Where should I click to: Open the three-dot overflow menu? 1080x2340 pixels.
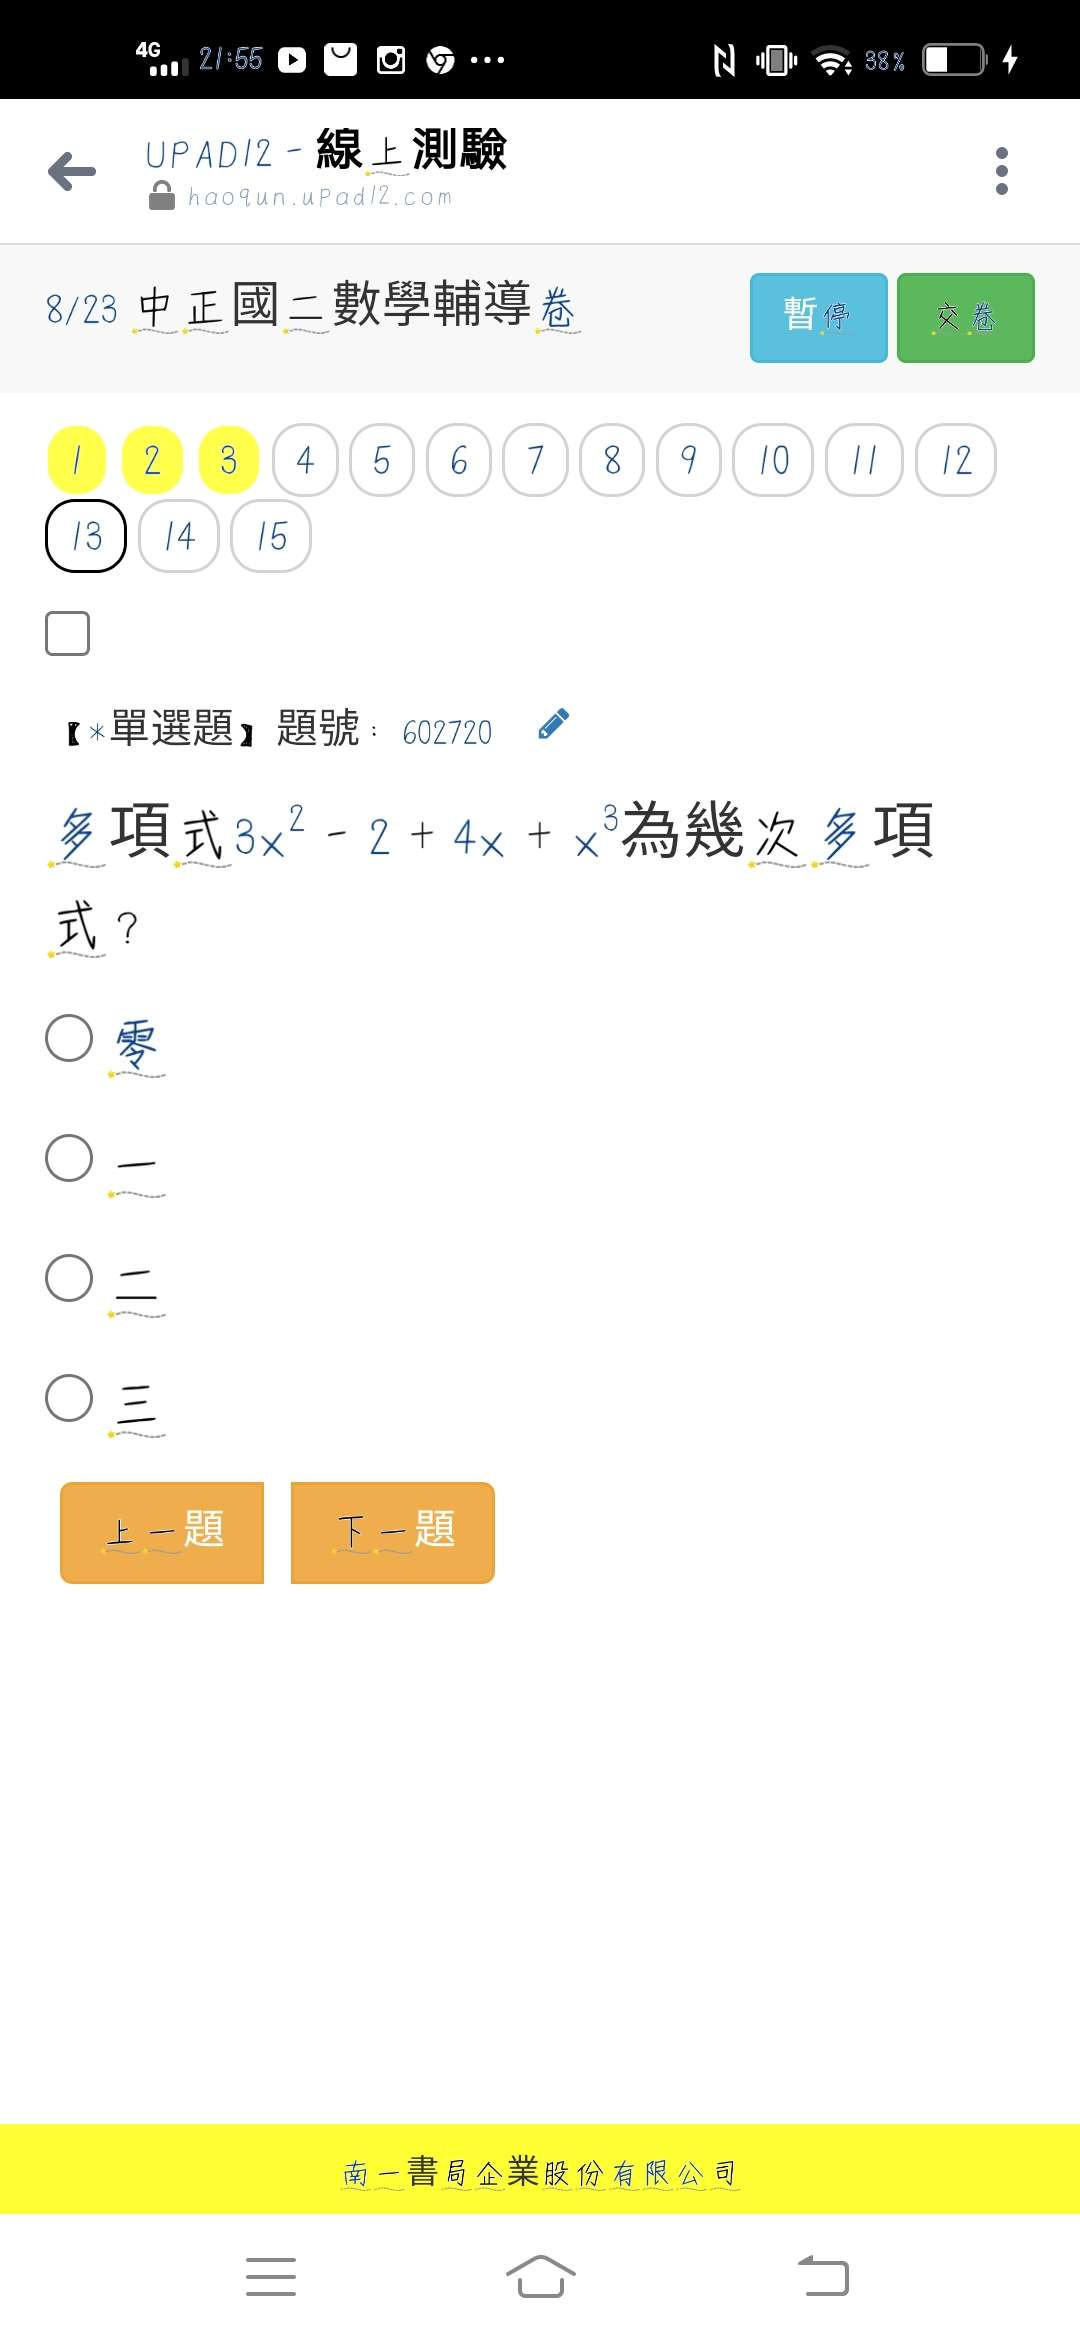pyautogui.click(x=1002, y=172)
